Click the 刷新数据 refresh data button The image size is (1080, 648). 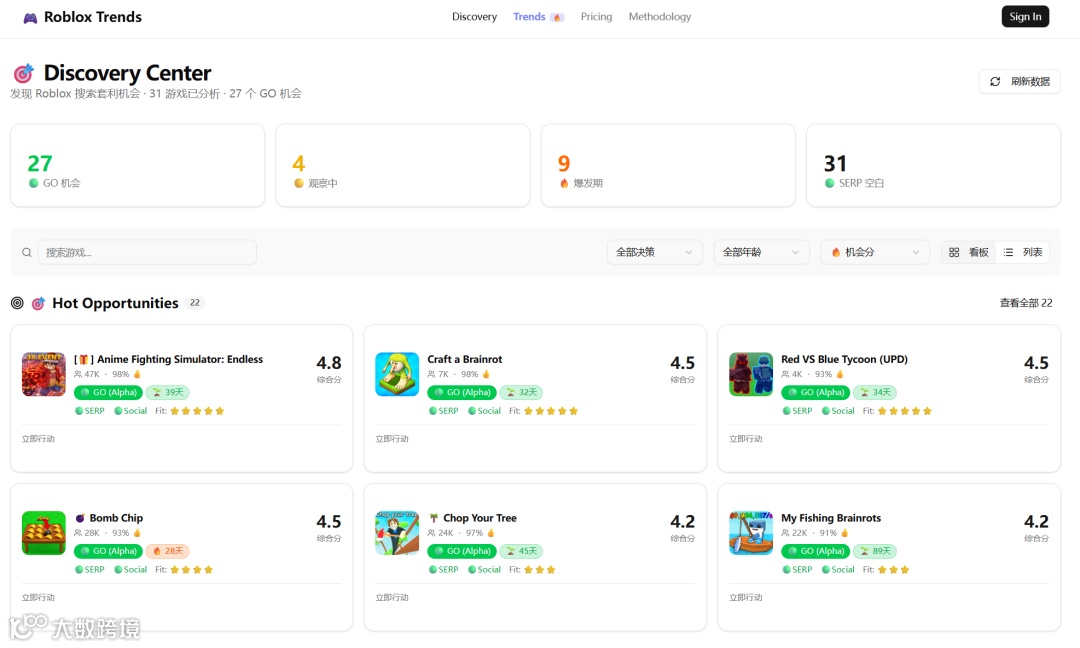tap(1019, 81)
